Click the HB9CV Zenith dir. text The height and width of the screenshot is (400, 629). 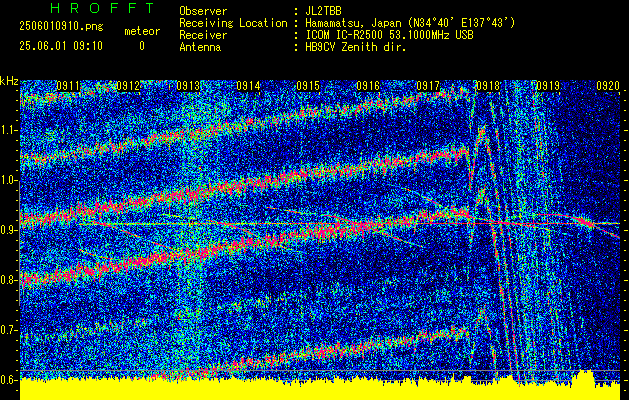tap(356, 47)
